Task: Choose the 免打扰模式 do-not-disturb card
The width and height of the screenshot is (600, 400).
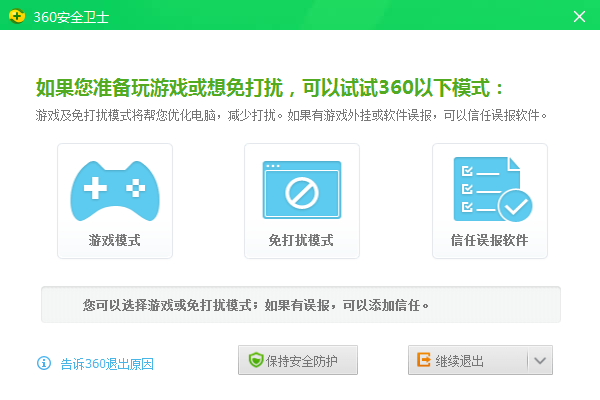Action: [x=302, y=201]
